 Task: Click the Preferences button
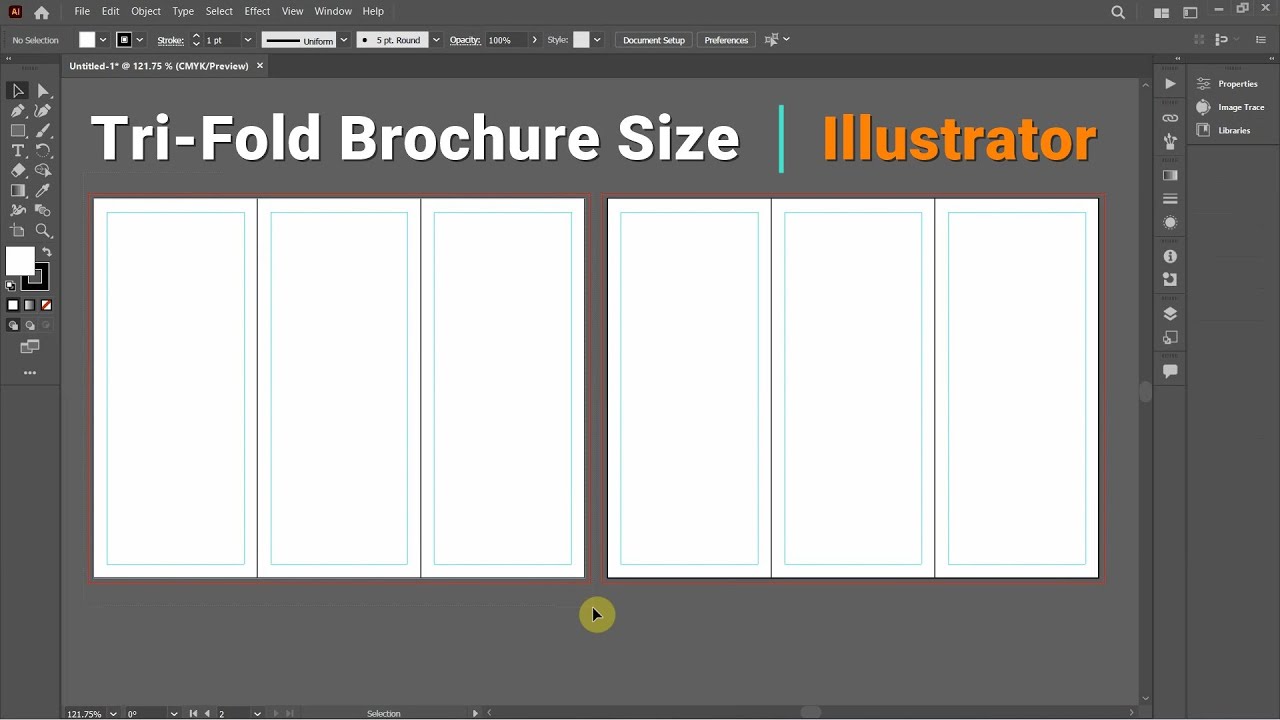tap(726, 40)
